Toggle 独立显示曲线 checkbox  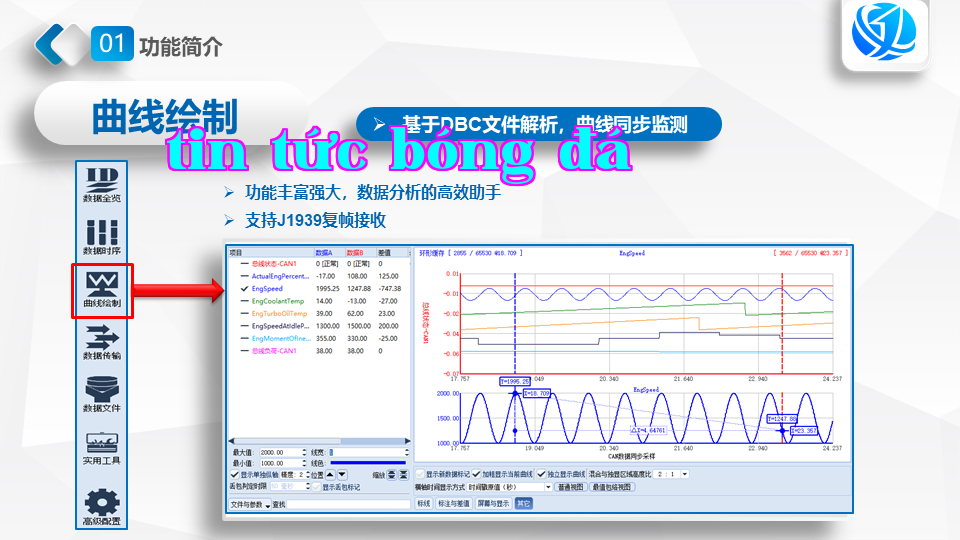(x=541, y=474)
